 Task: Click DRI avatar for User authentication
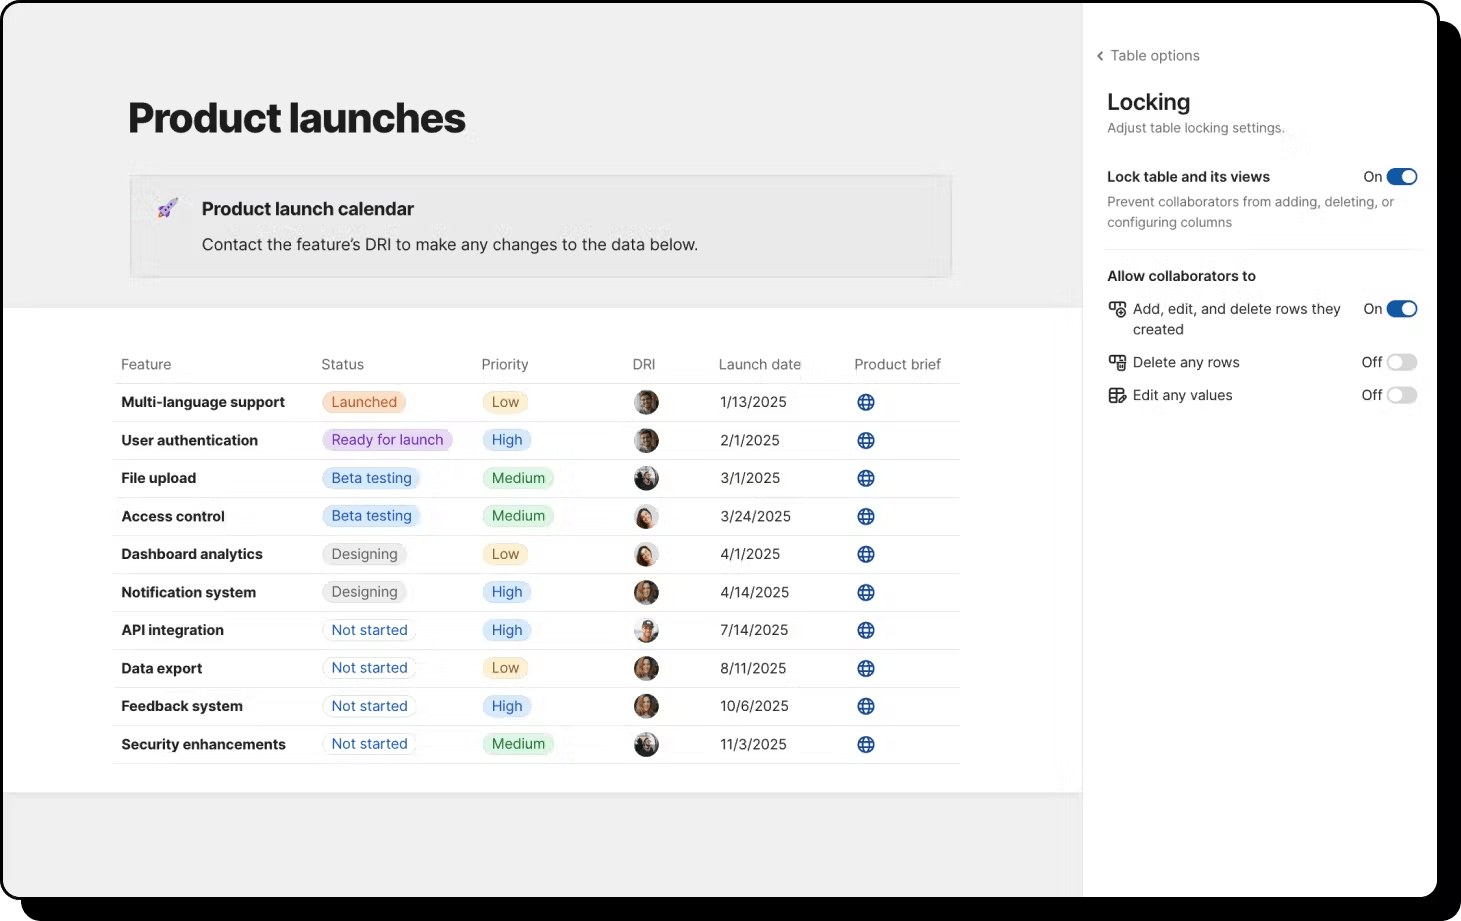click(646, 440)
